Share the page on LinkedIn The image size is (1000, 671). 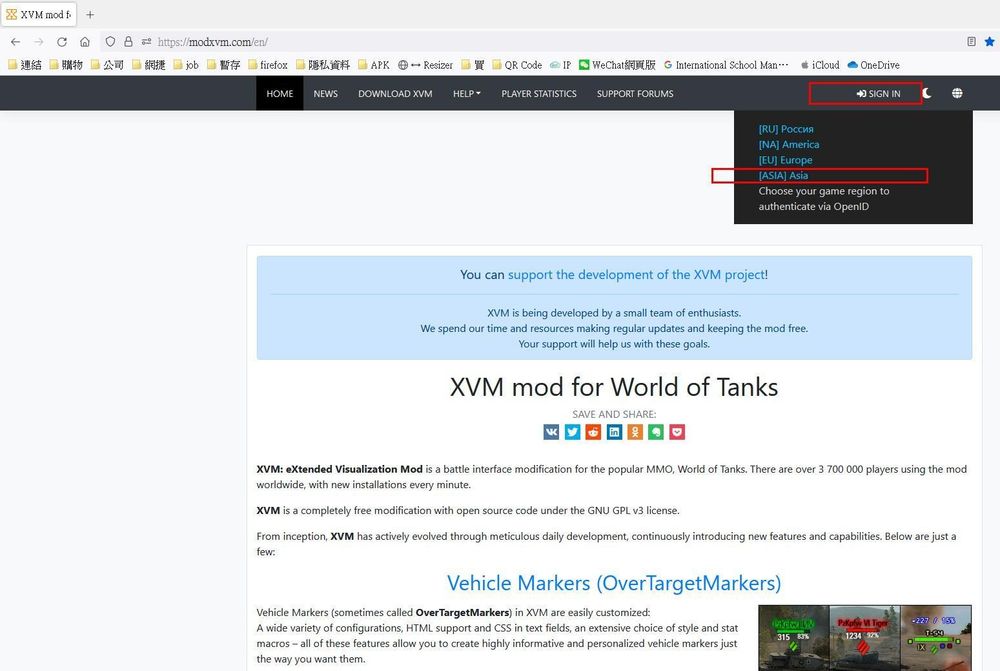click(x=614, y=432)
